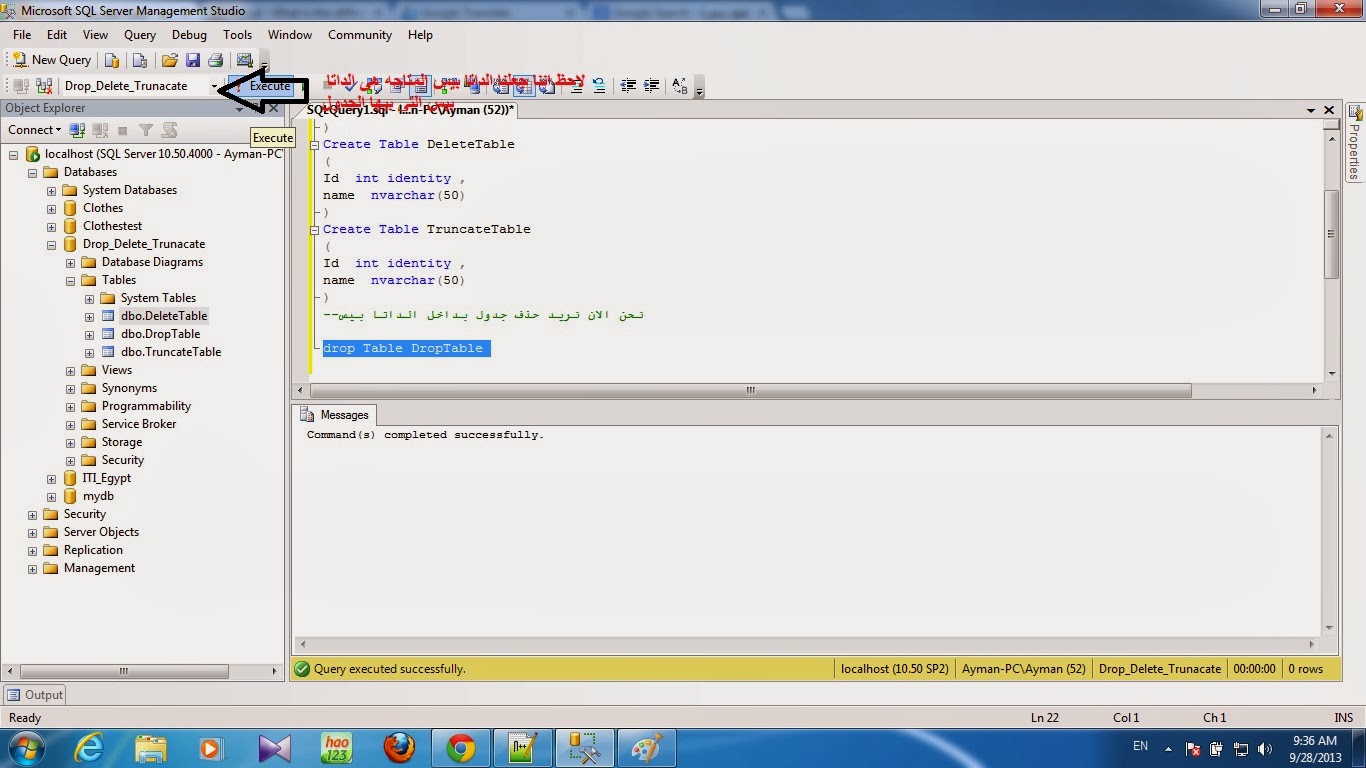Viewport: 1366px width, 768px height.
Task: Open the Query menu
Action: pyautogui.click(x=140, y=34)
